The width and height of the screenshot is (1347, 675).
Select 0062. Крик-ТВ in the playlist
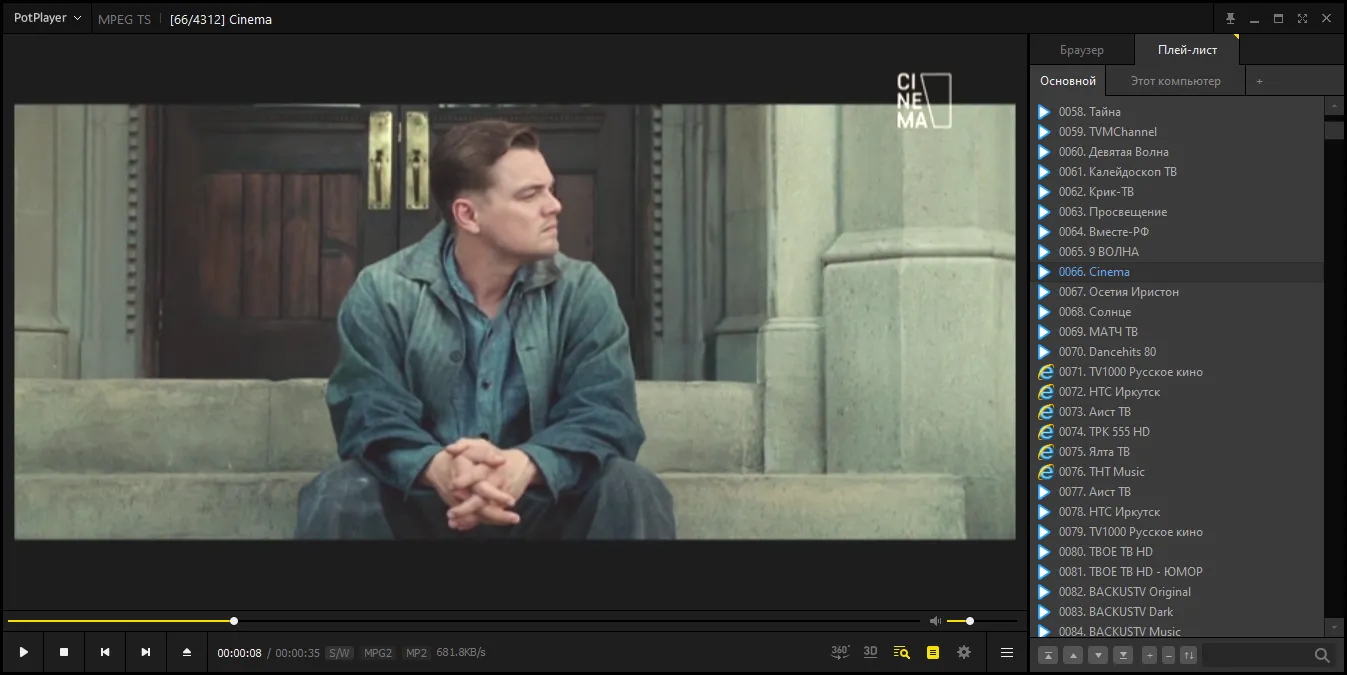click(1176, 192)
